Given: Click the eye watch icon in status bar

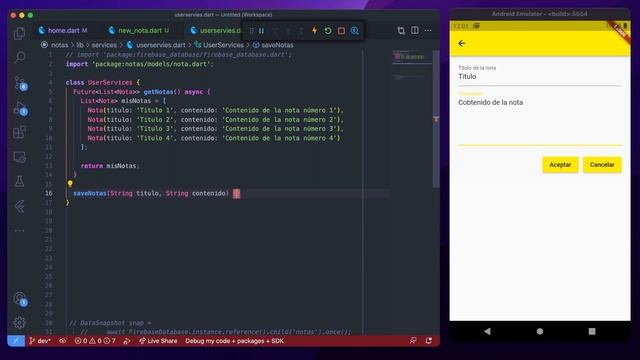Looking at the screenshot, I should tap(62, 341).
